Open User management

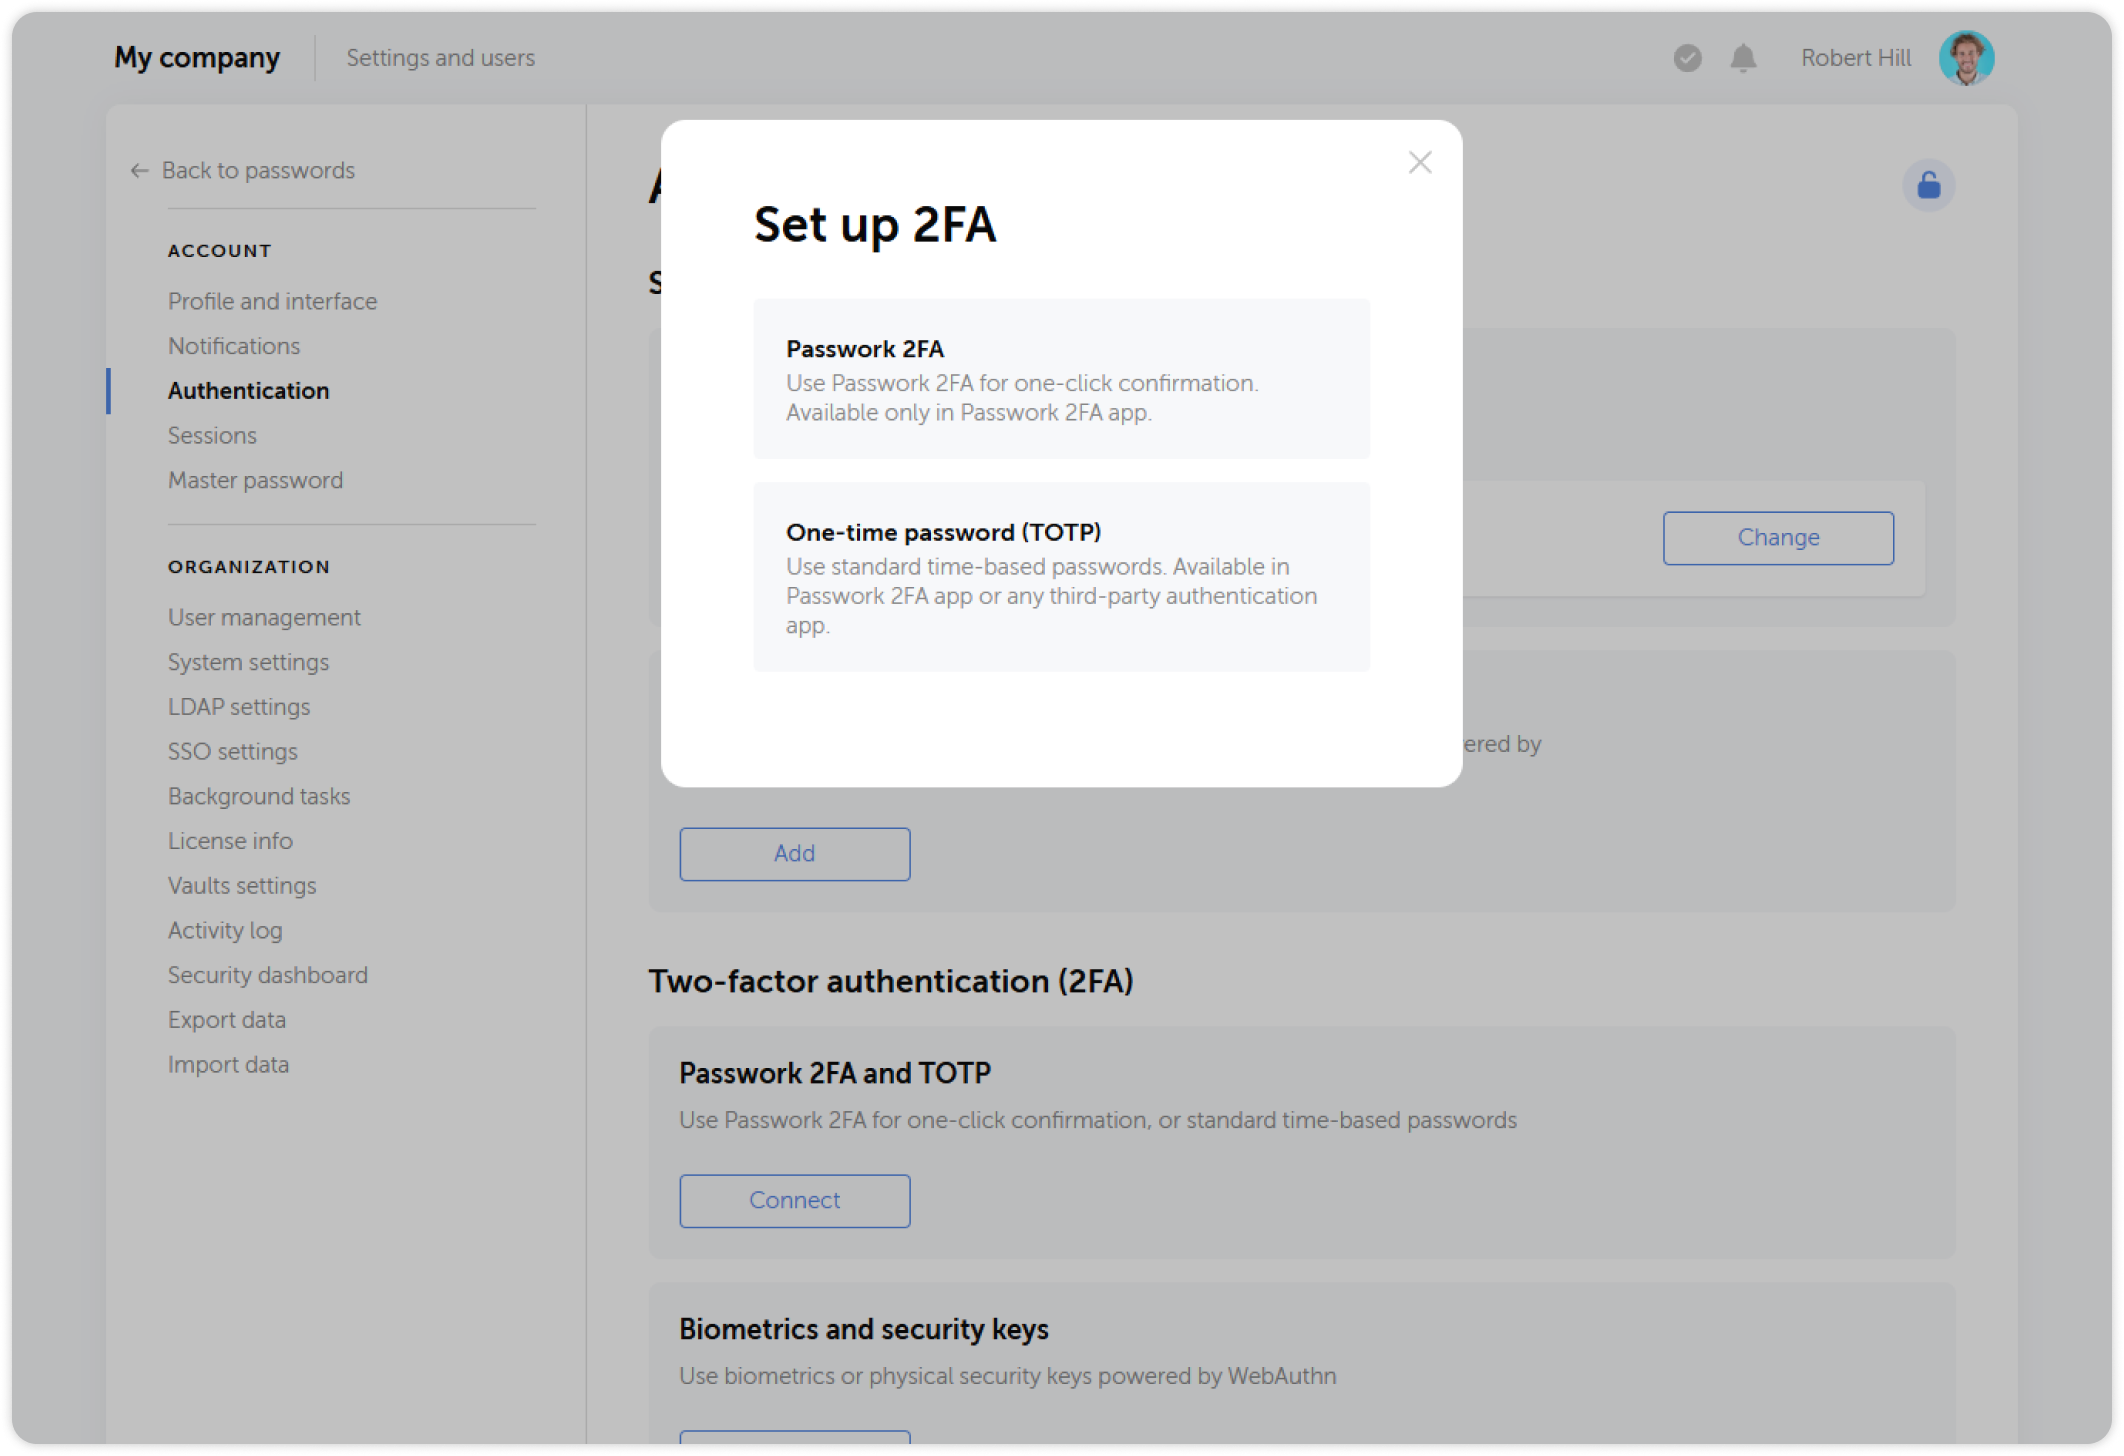click(264, 618)
